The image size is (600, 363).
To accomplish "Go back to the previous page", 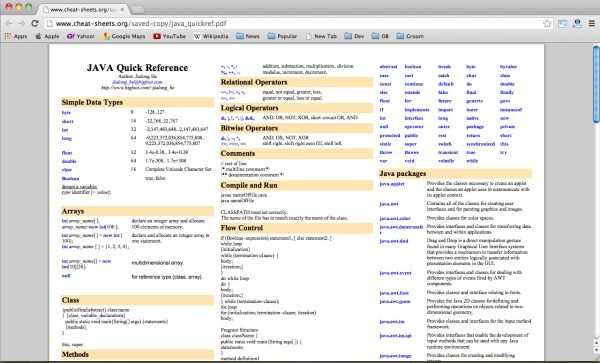I will 9,23.
